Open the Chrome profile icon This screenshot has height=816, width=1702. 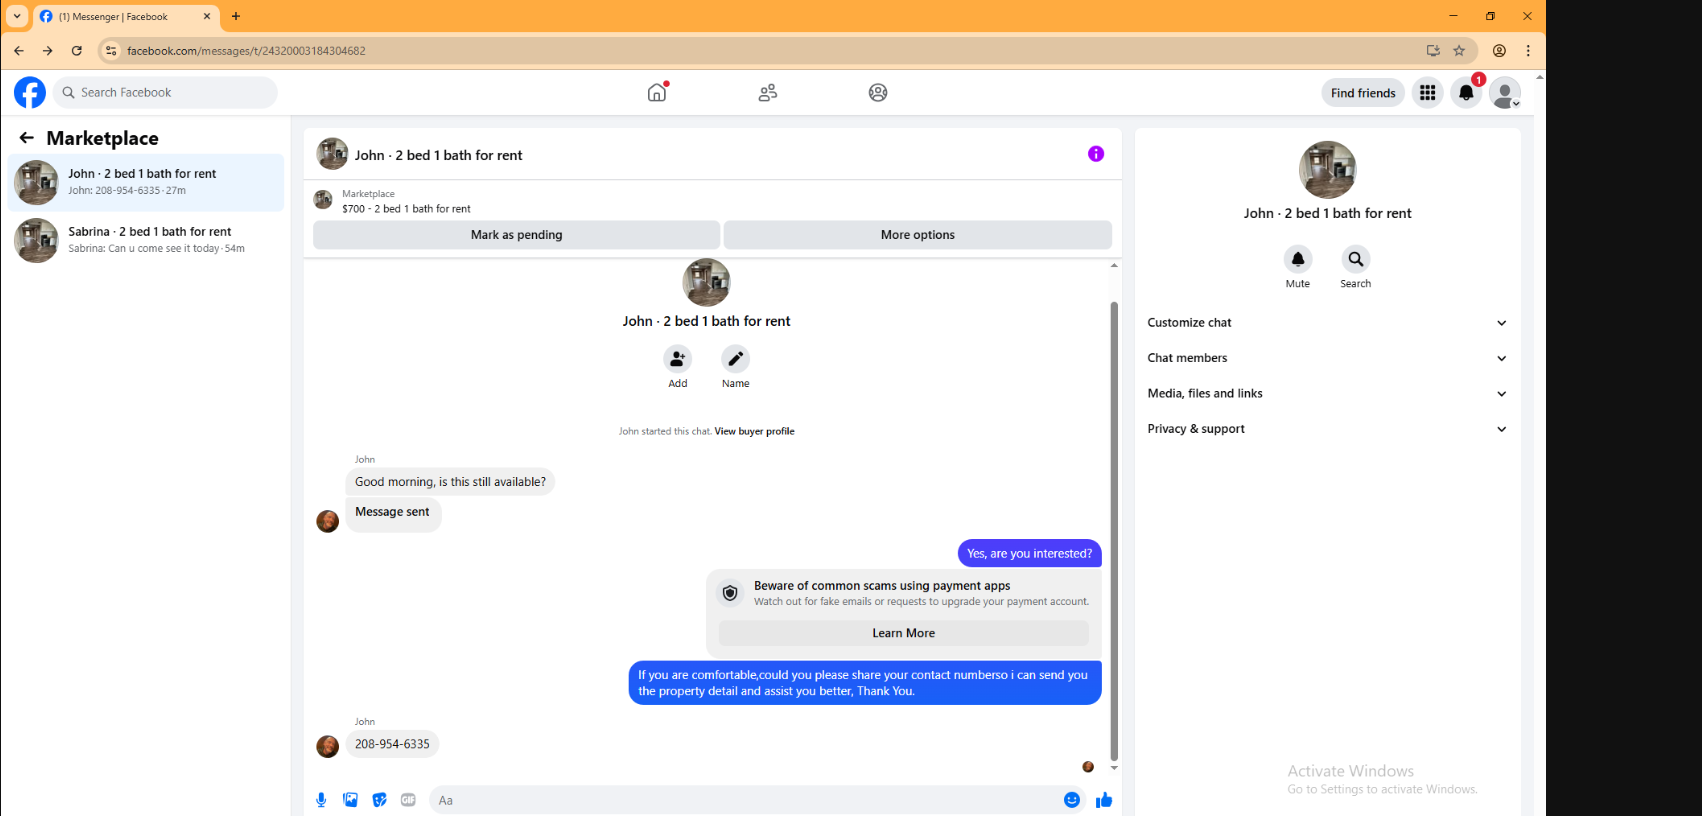point(1499,51)
